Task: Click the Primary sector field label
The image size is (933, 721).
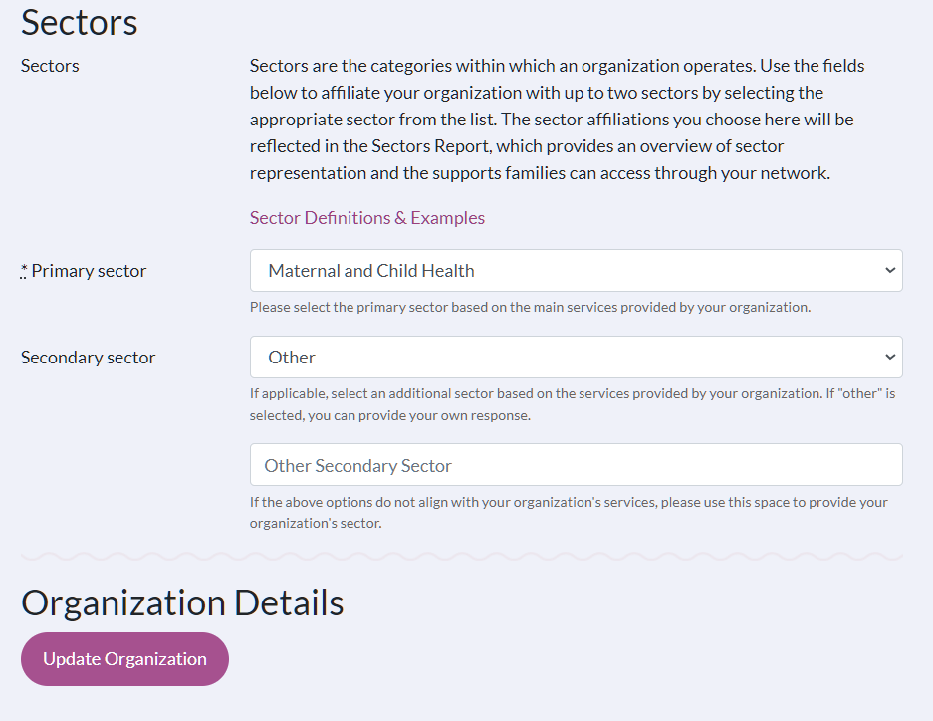Action: tap(89, 271)
